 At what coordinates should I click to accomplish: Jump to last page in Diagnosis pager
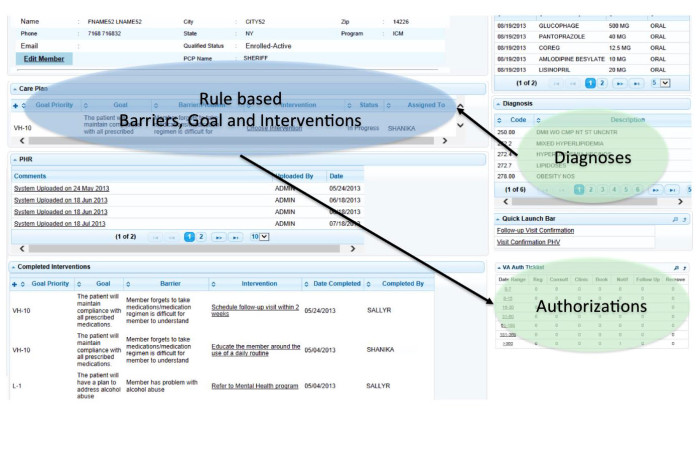coord(672,190)
